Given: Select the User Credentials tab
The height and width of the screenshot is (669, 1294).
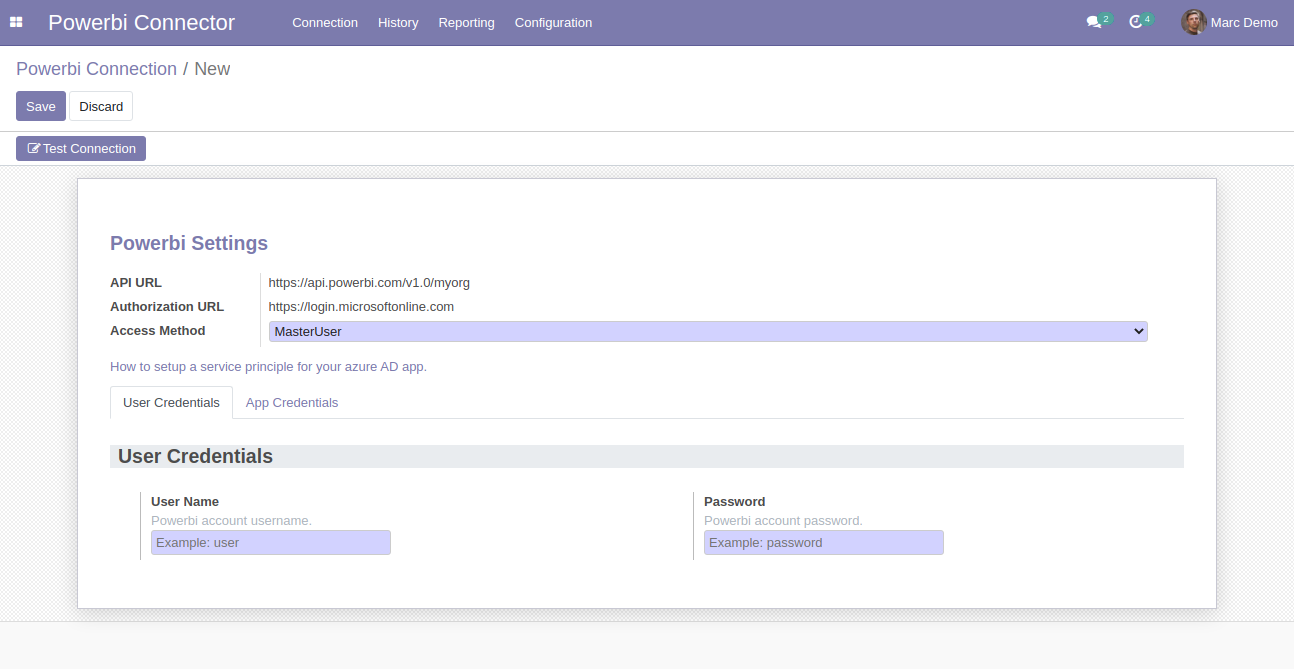Looking at the screenshot, I should click(171, 402).
